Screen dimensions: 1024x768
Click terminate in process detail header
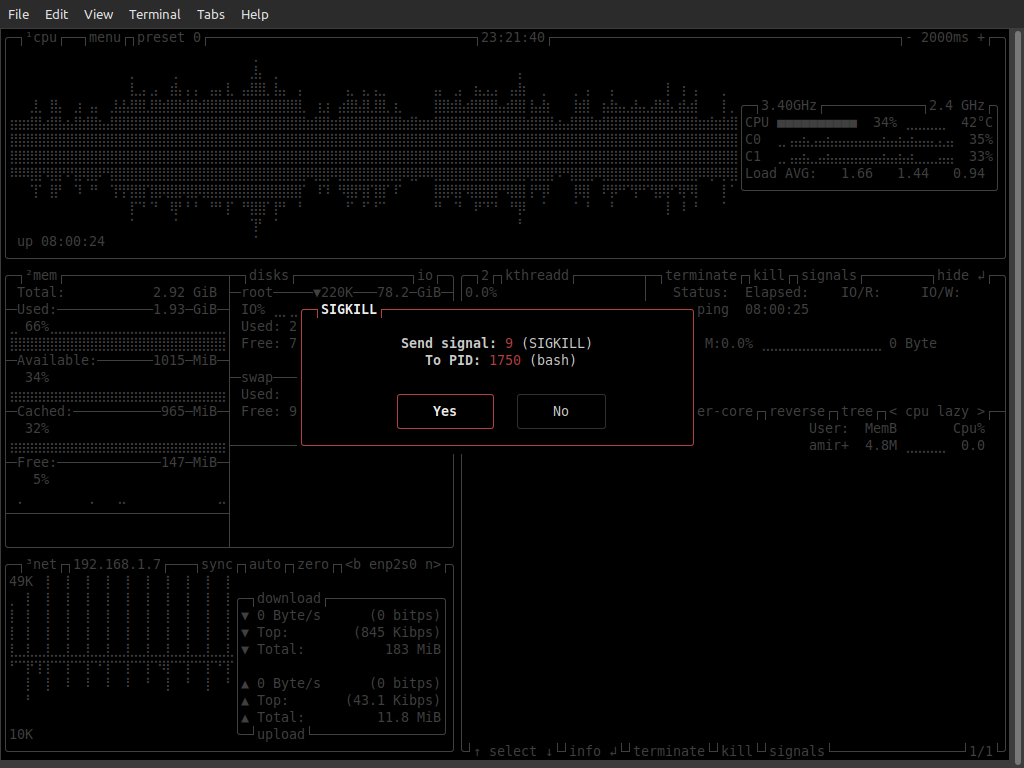point(701,276)
